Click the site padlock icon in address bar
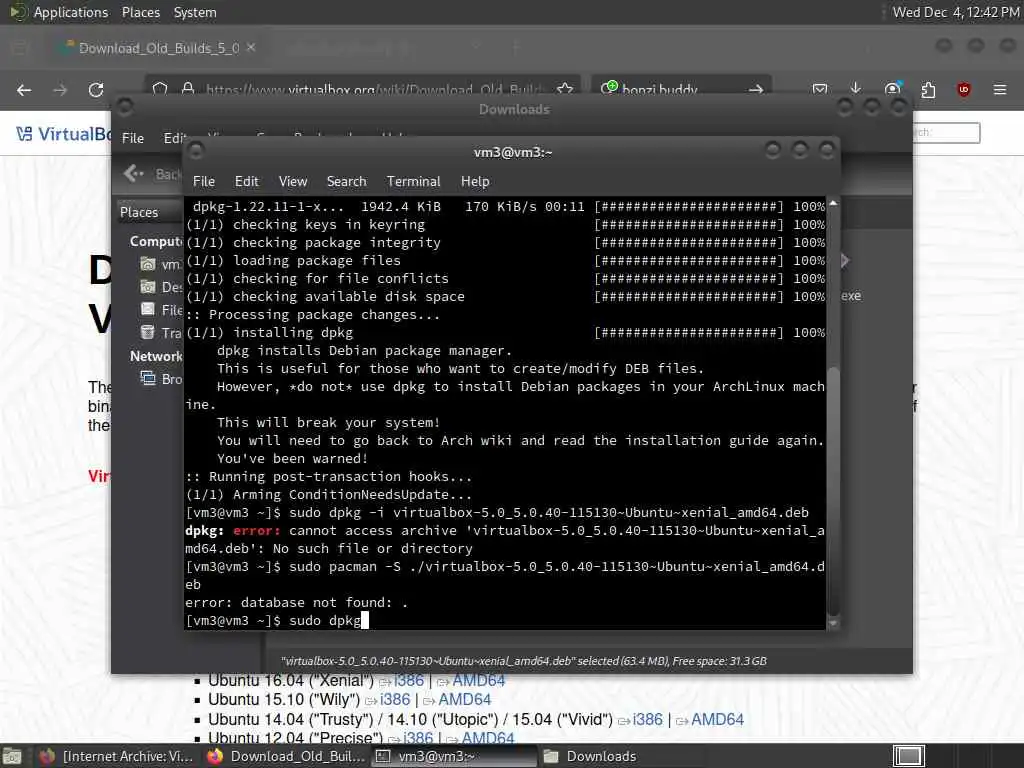 tap(188, 88)
